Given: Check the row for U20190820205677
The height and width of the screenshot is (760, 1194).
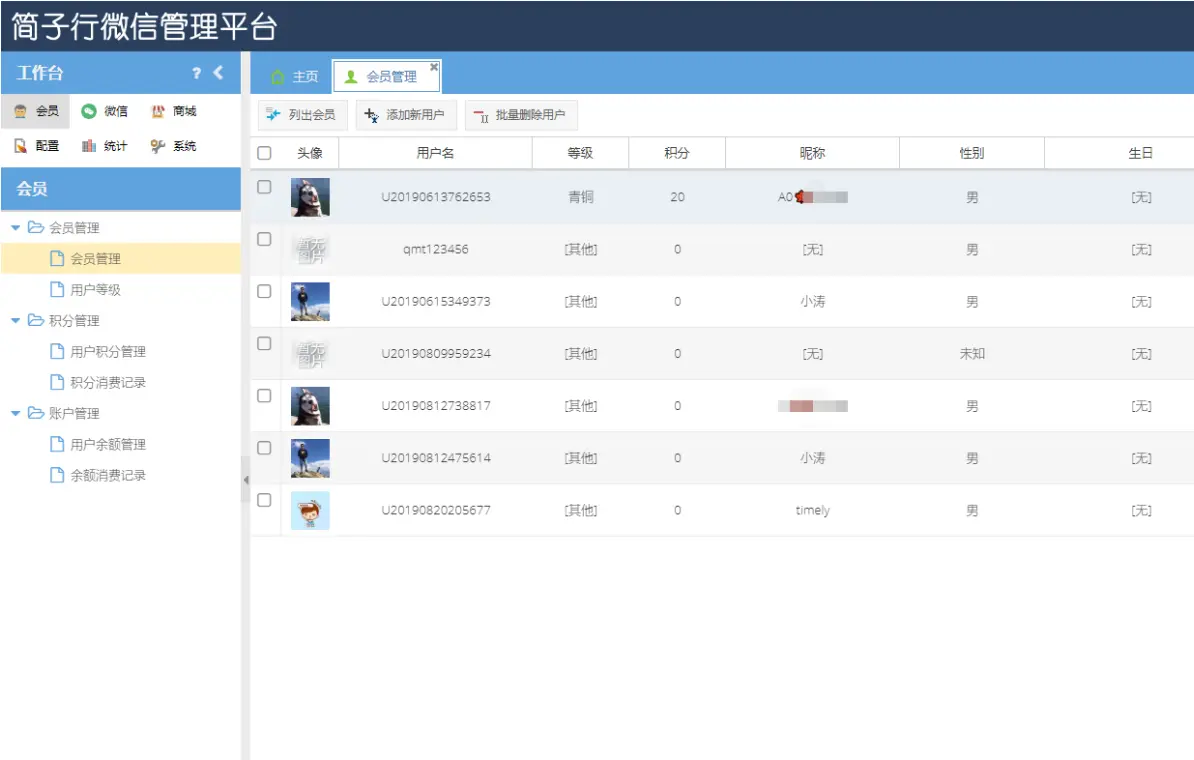Looking at the screenshot, I should pyautogui.click(x=264, y=500).
